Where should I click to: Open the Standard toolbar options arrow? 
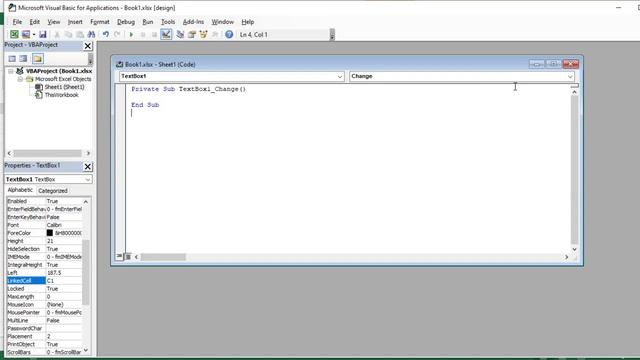332,35
